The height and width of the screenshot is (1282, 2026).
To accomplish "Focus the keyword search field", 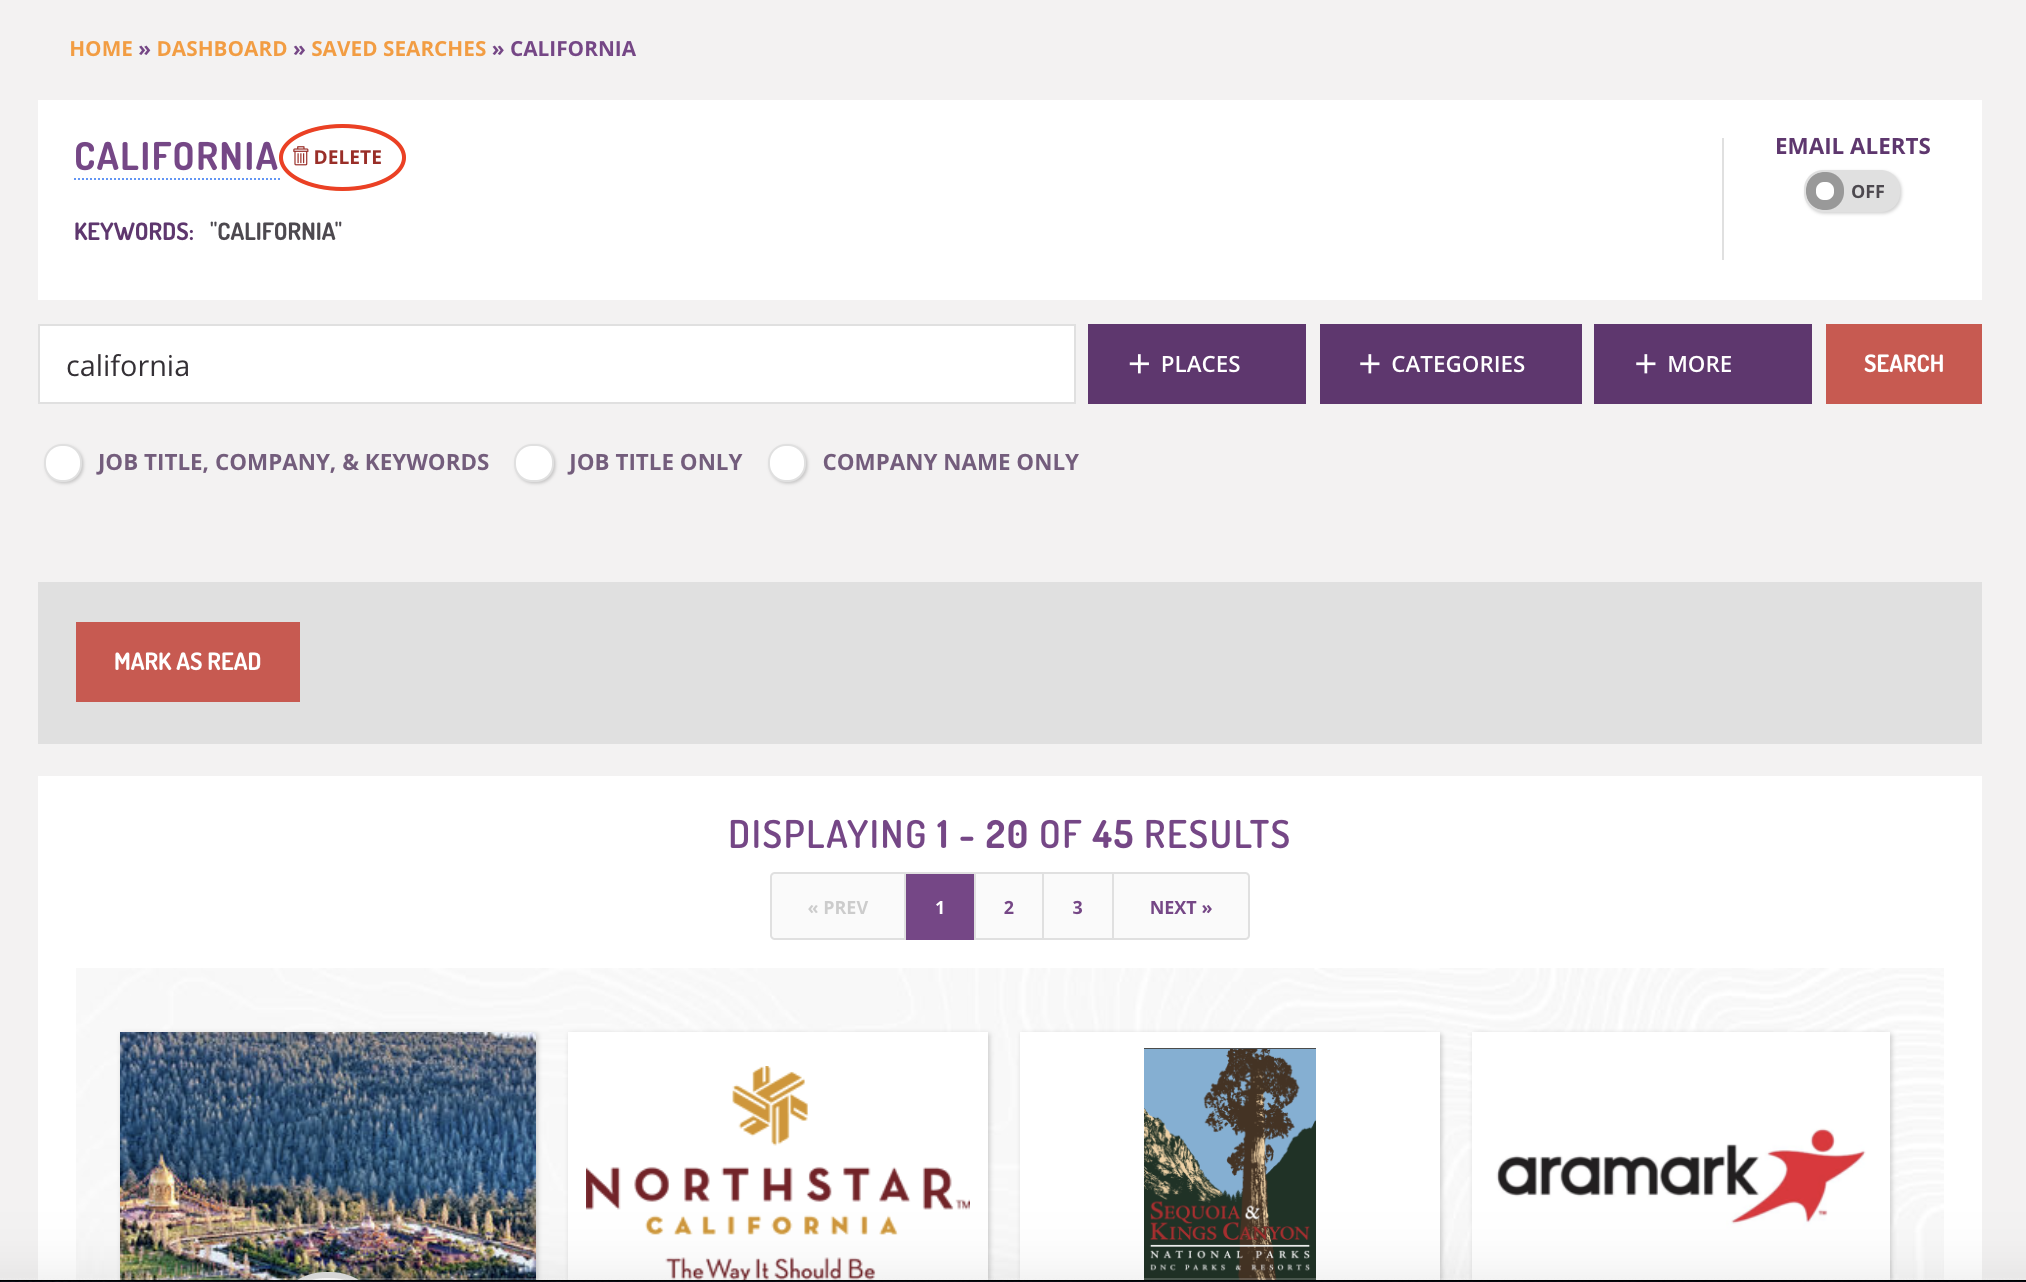I will [557, 364].
